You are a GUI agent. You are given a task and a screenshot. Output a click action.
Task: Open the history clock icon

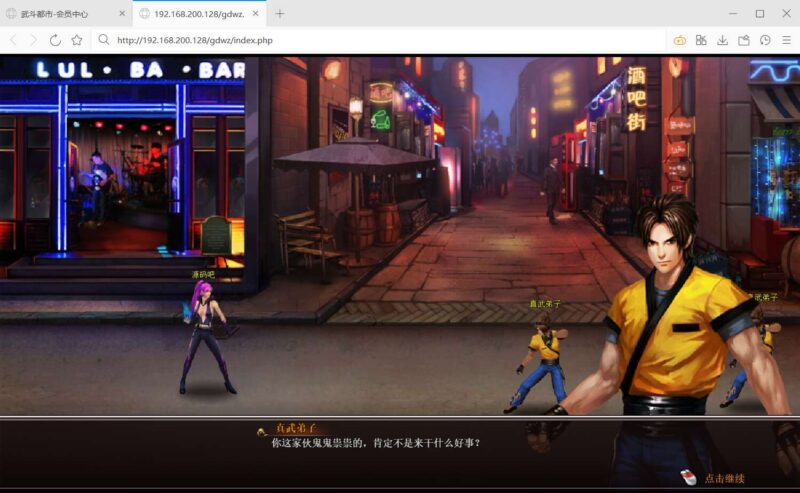pos(765,40)
